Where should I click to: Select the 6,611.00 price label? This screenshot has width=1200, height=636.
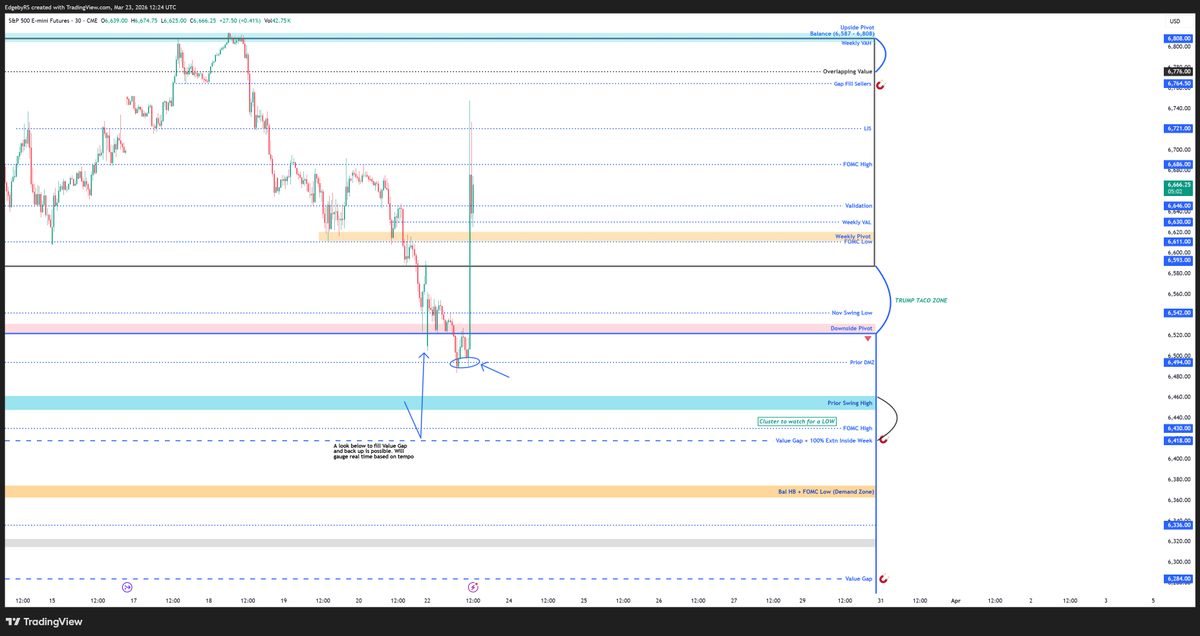1177,242
